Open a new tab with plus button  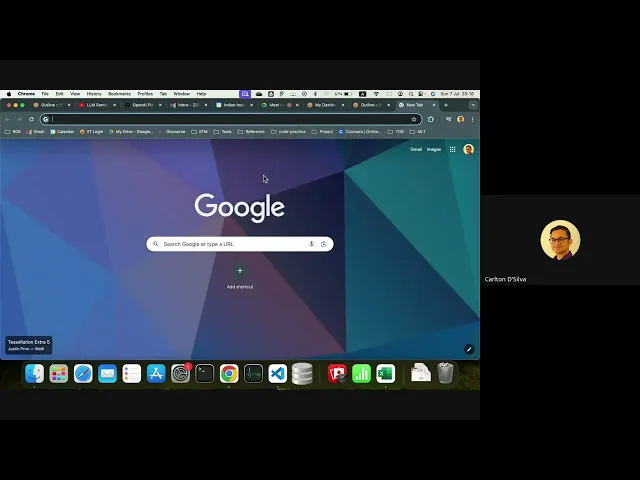coord(446,105)
